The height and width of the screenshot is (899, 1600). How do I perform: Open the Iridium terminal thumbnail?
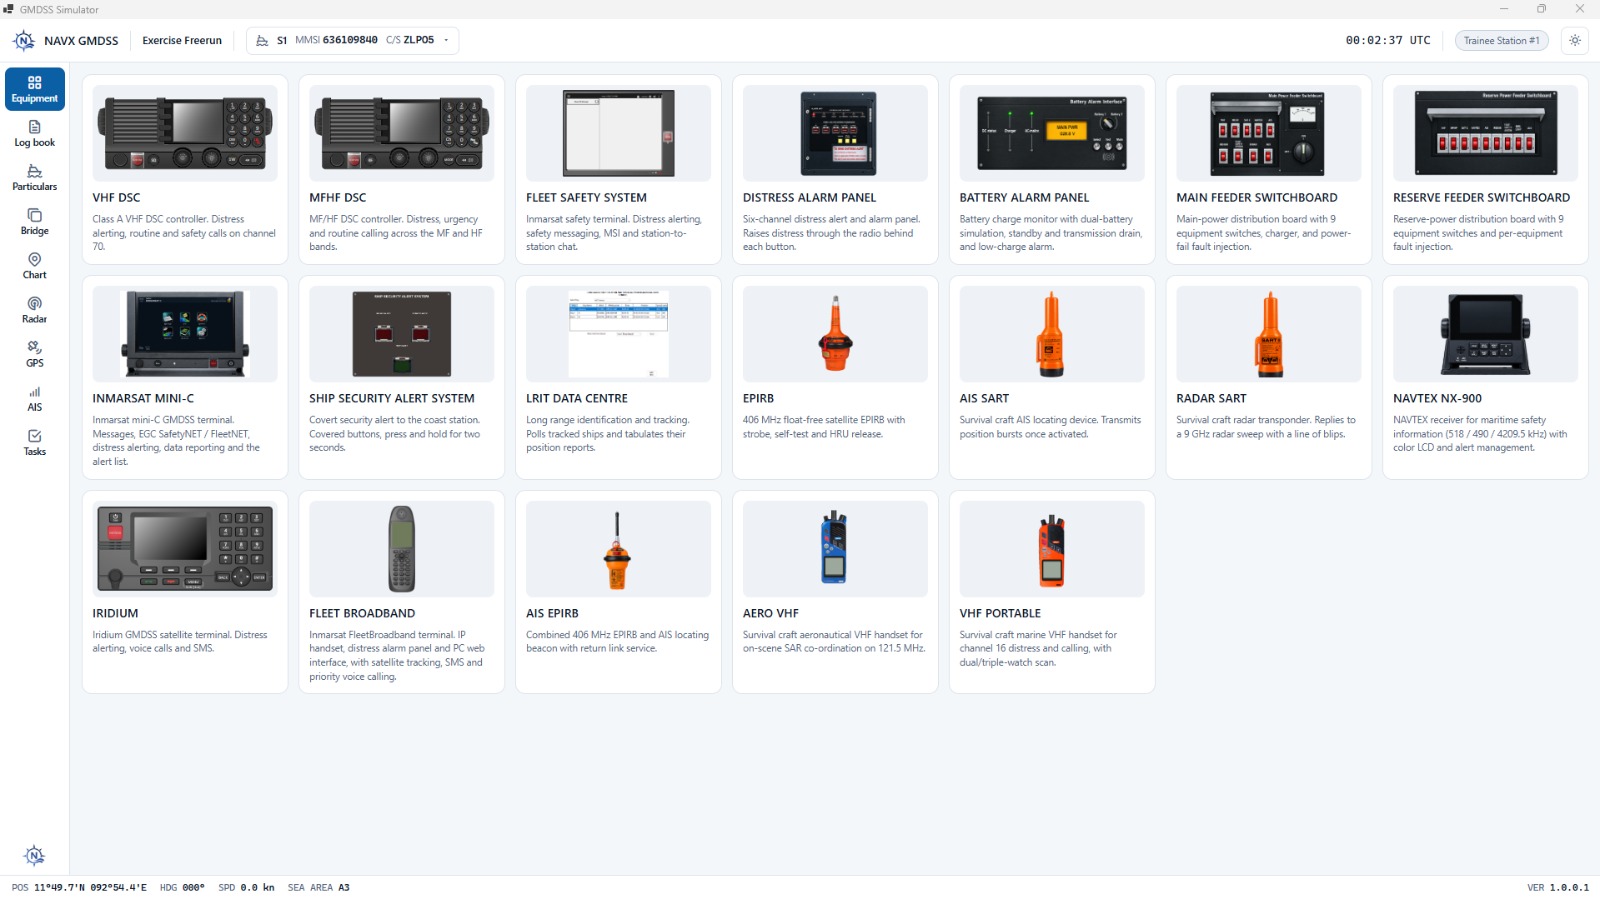185,549
